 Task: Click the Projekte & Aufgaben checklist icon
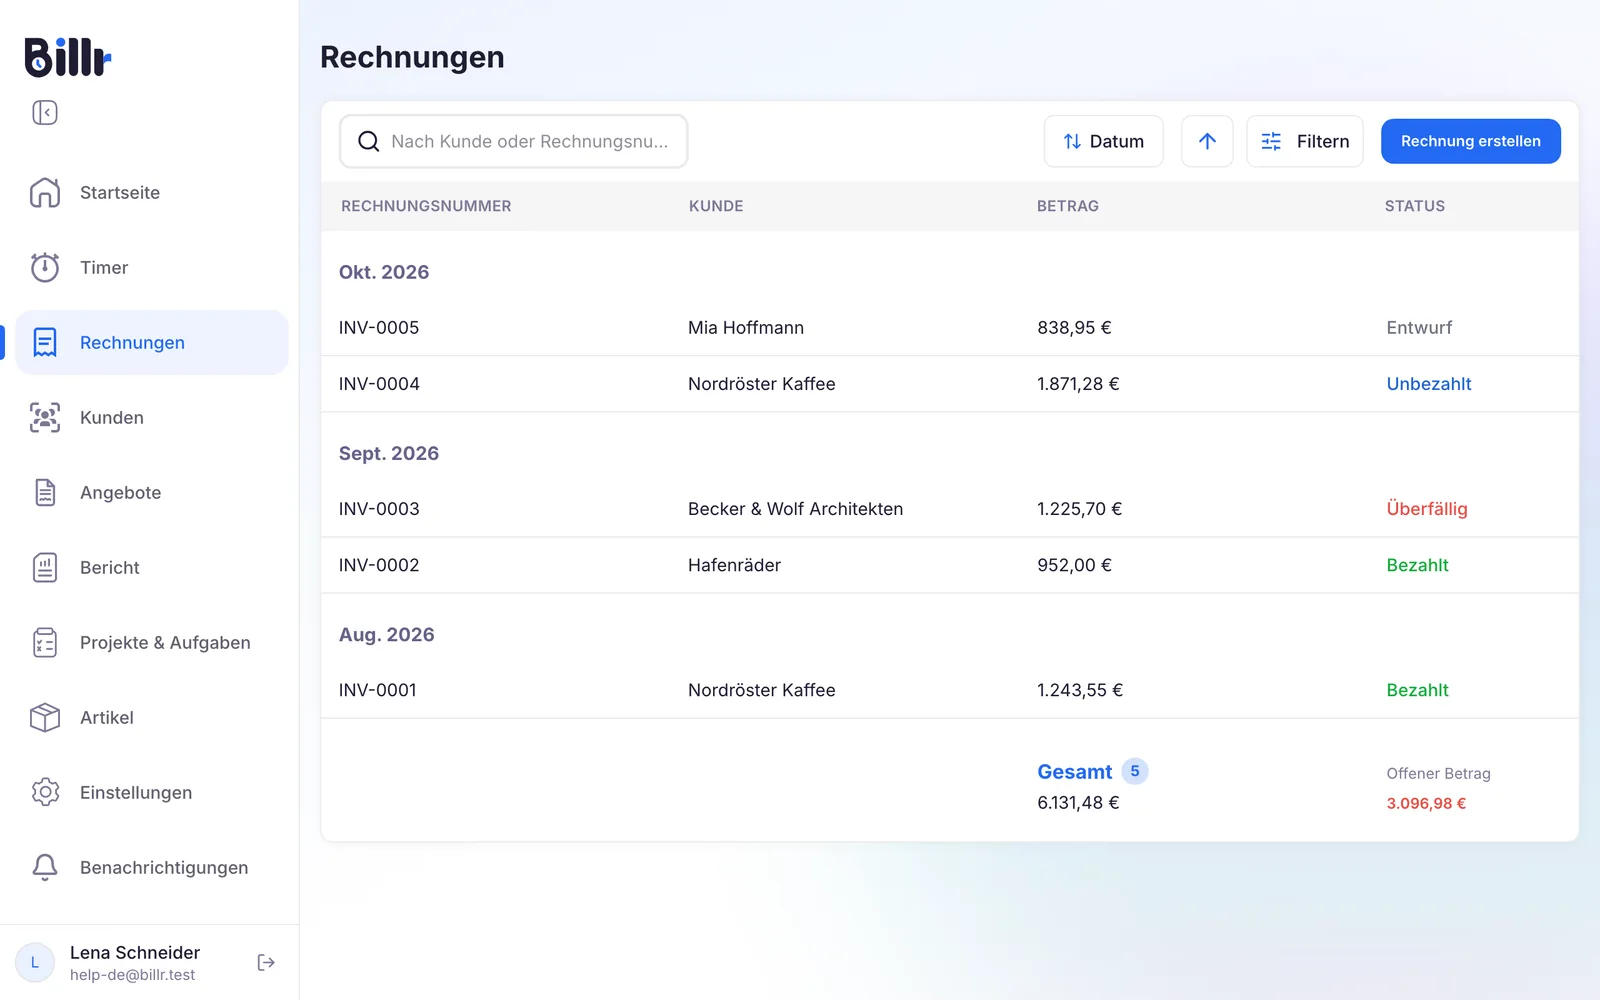point(45,642)
